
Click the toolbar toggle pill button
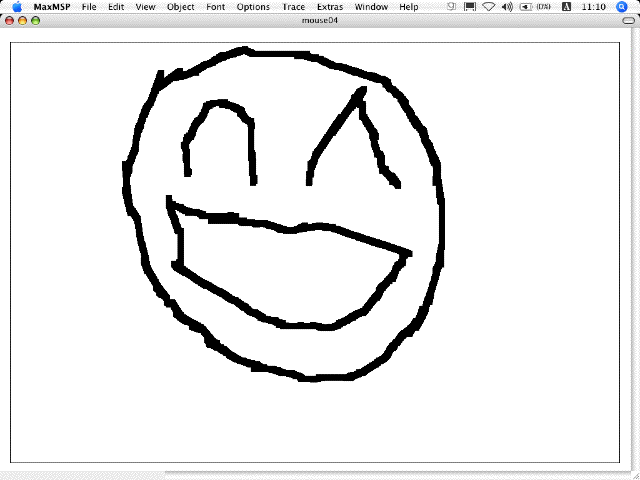(629, 21)
